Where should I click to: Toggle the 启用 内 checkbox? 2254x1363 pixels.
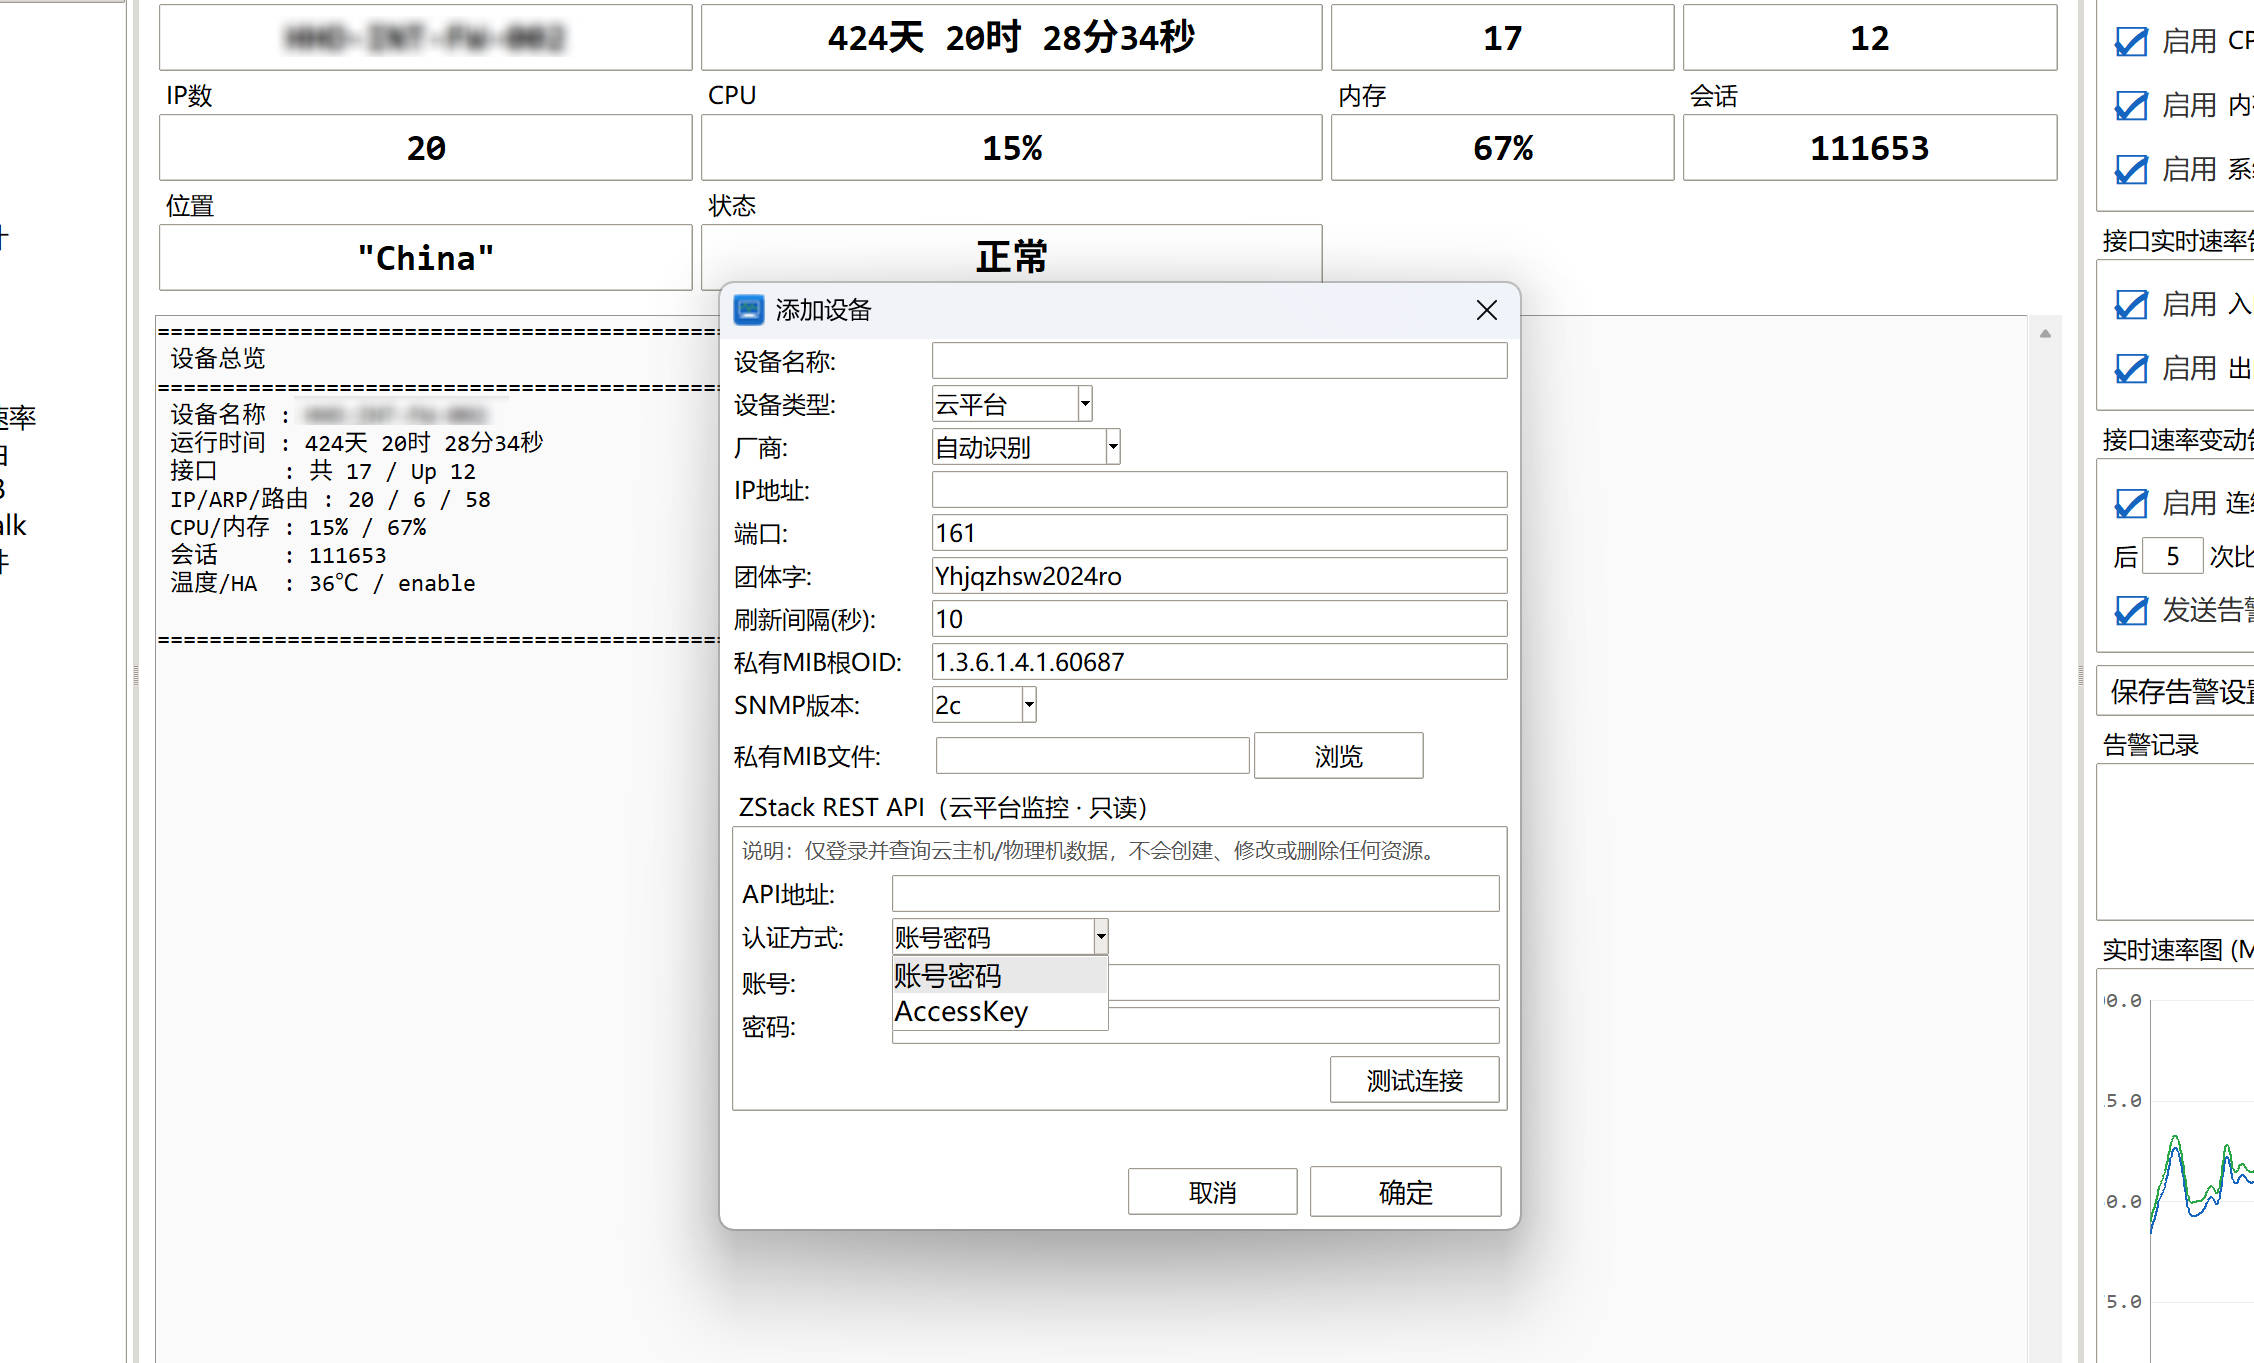[x=2131, y=106]
